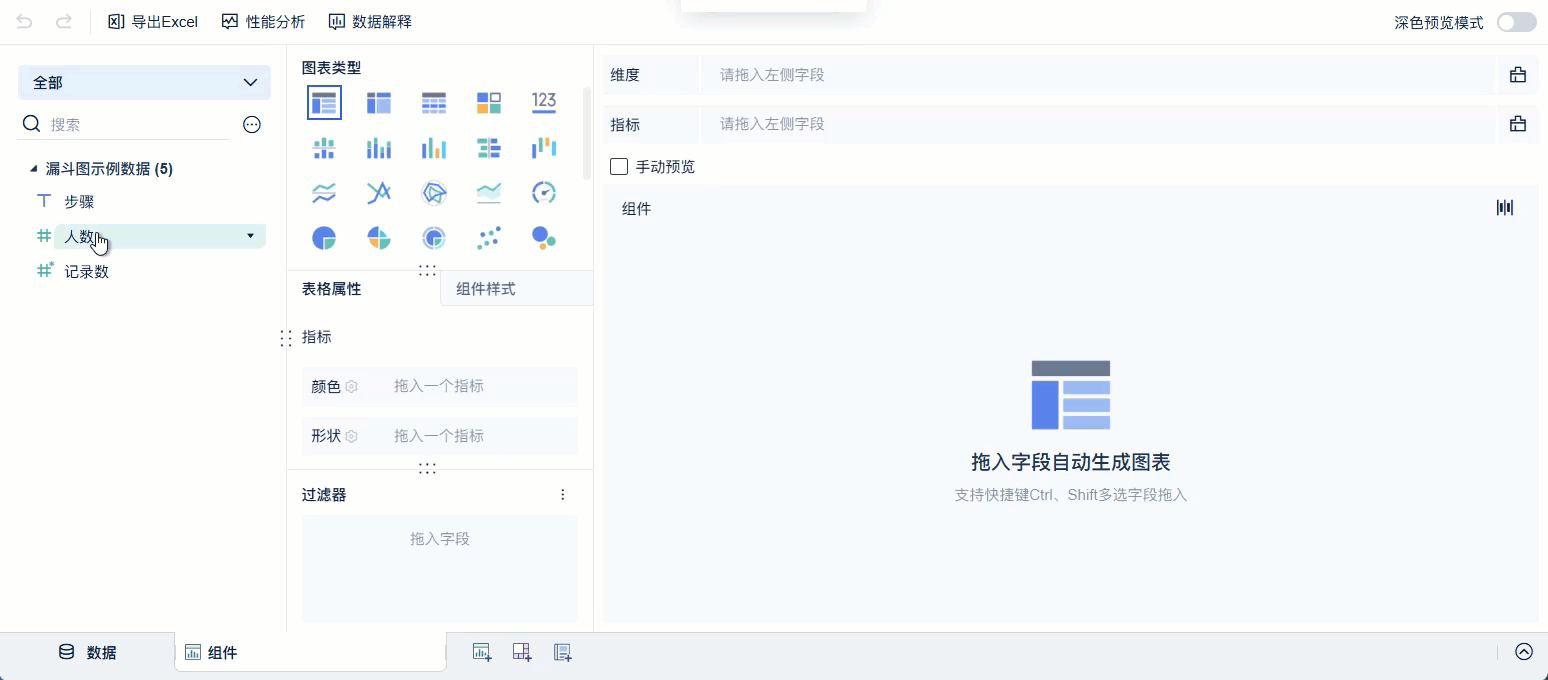Viewport: 1548px width, 680px height.
Task: Pick the rose chart icon
Action: click(x=379, y=238)
